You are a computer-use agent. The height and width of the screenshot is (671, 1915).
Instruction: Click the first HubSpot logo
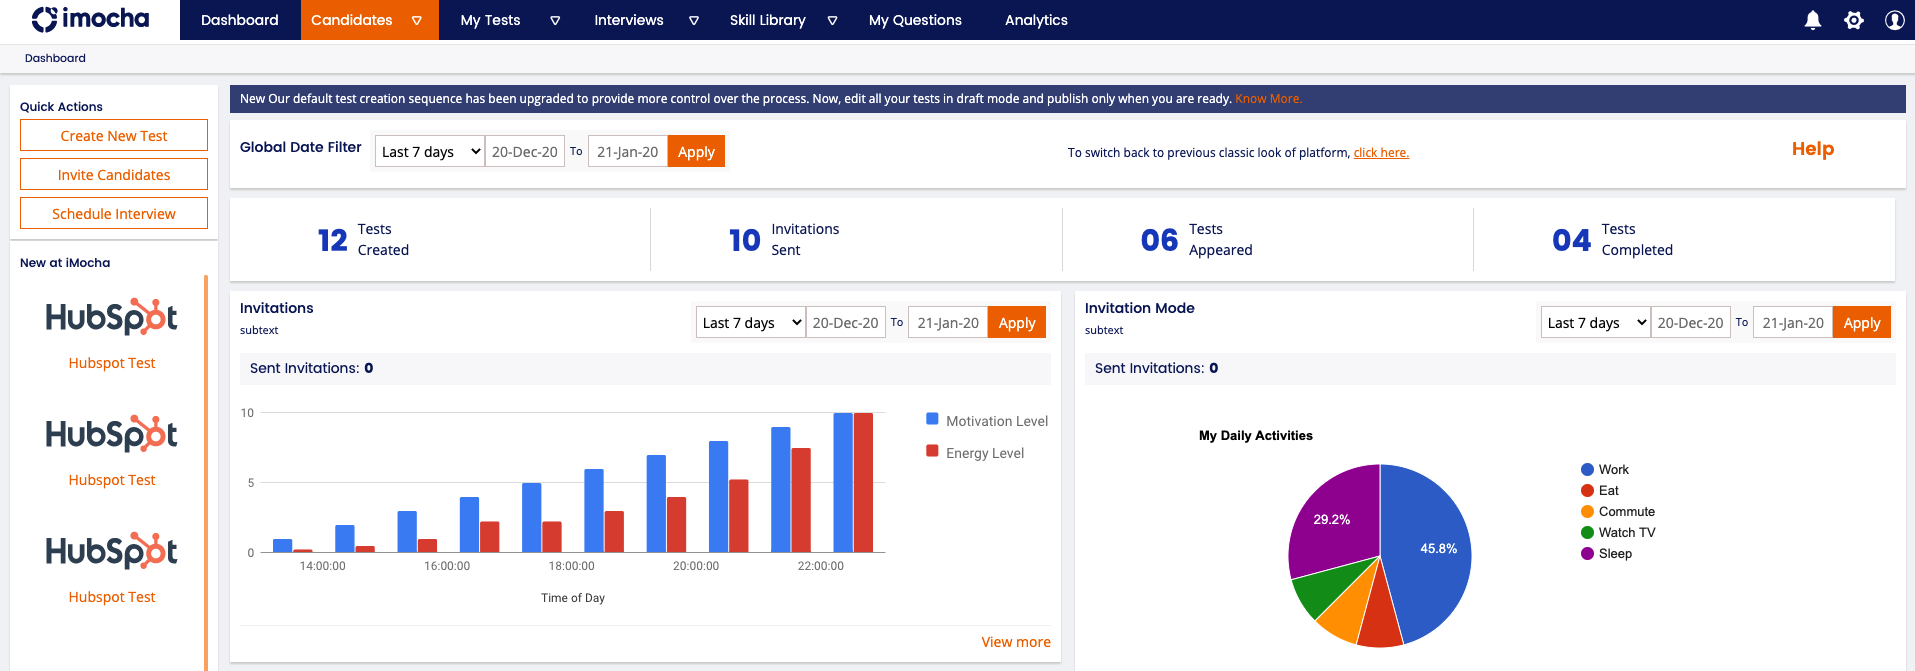click(x=112, y=317)
